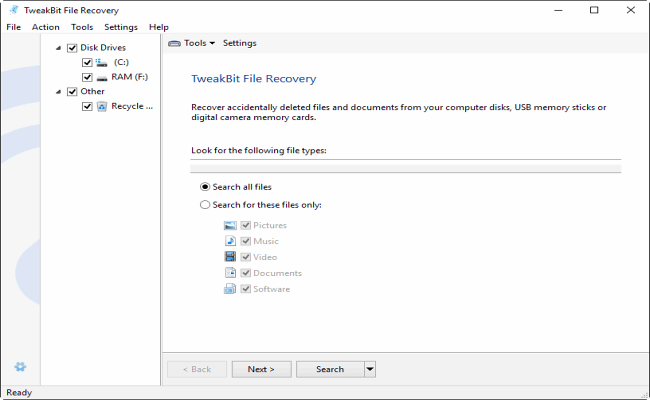
Task: Select Search for these files only option
Action: tap(205, 205)
